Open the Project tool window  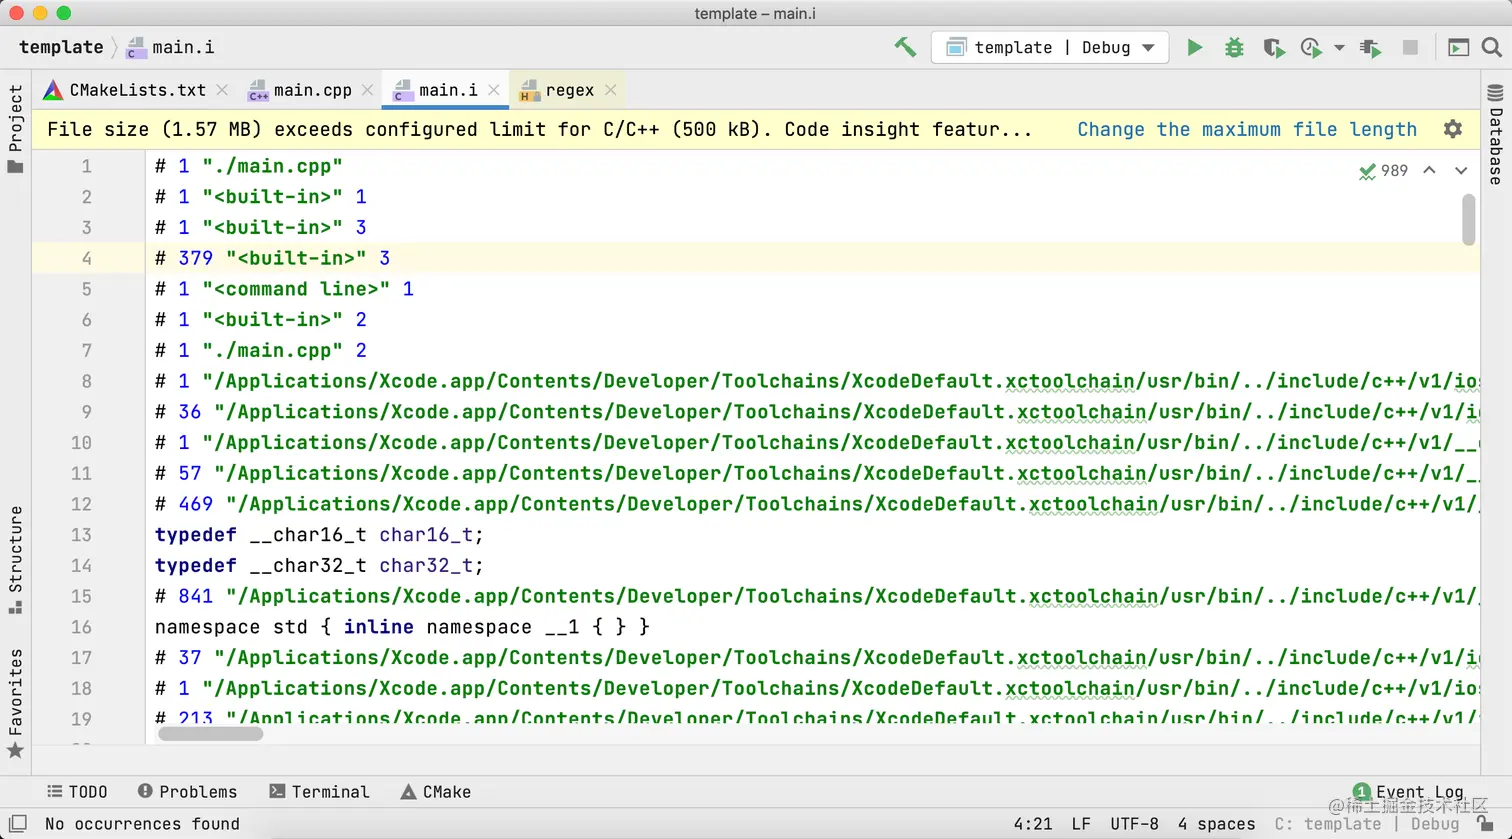pos(15,128)
